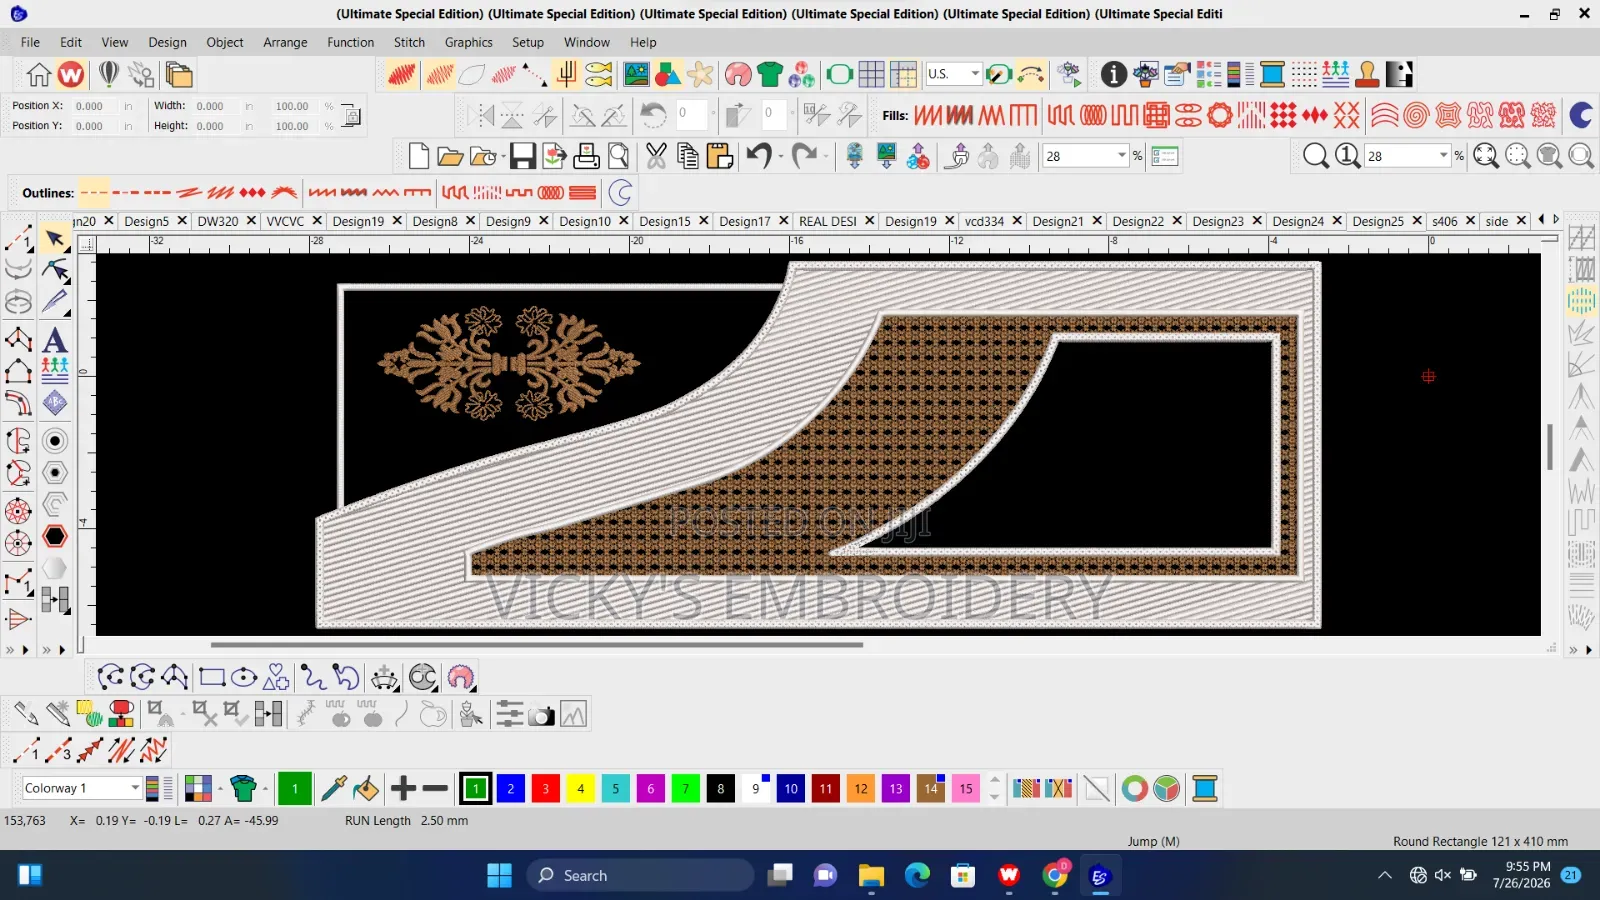The width and height of the screenshot is (1600, 900).
Task: Switch to the Design25 tab
Action: point(1377,221)
